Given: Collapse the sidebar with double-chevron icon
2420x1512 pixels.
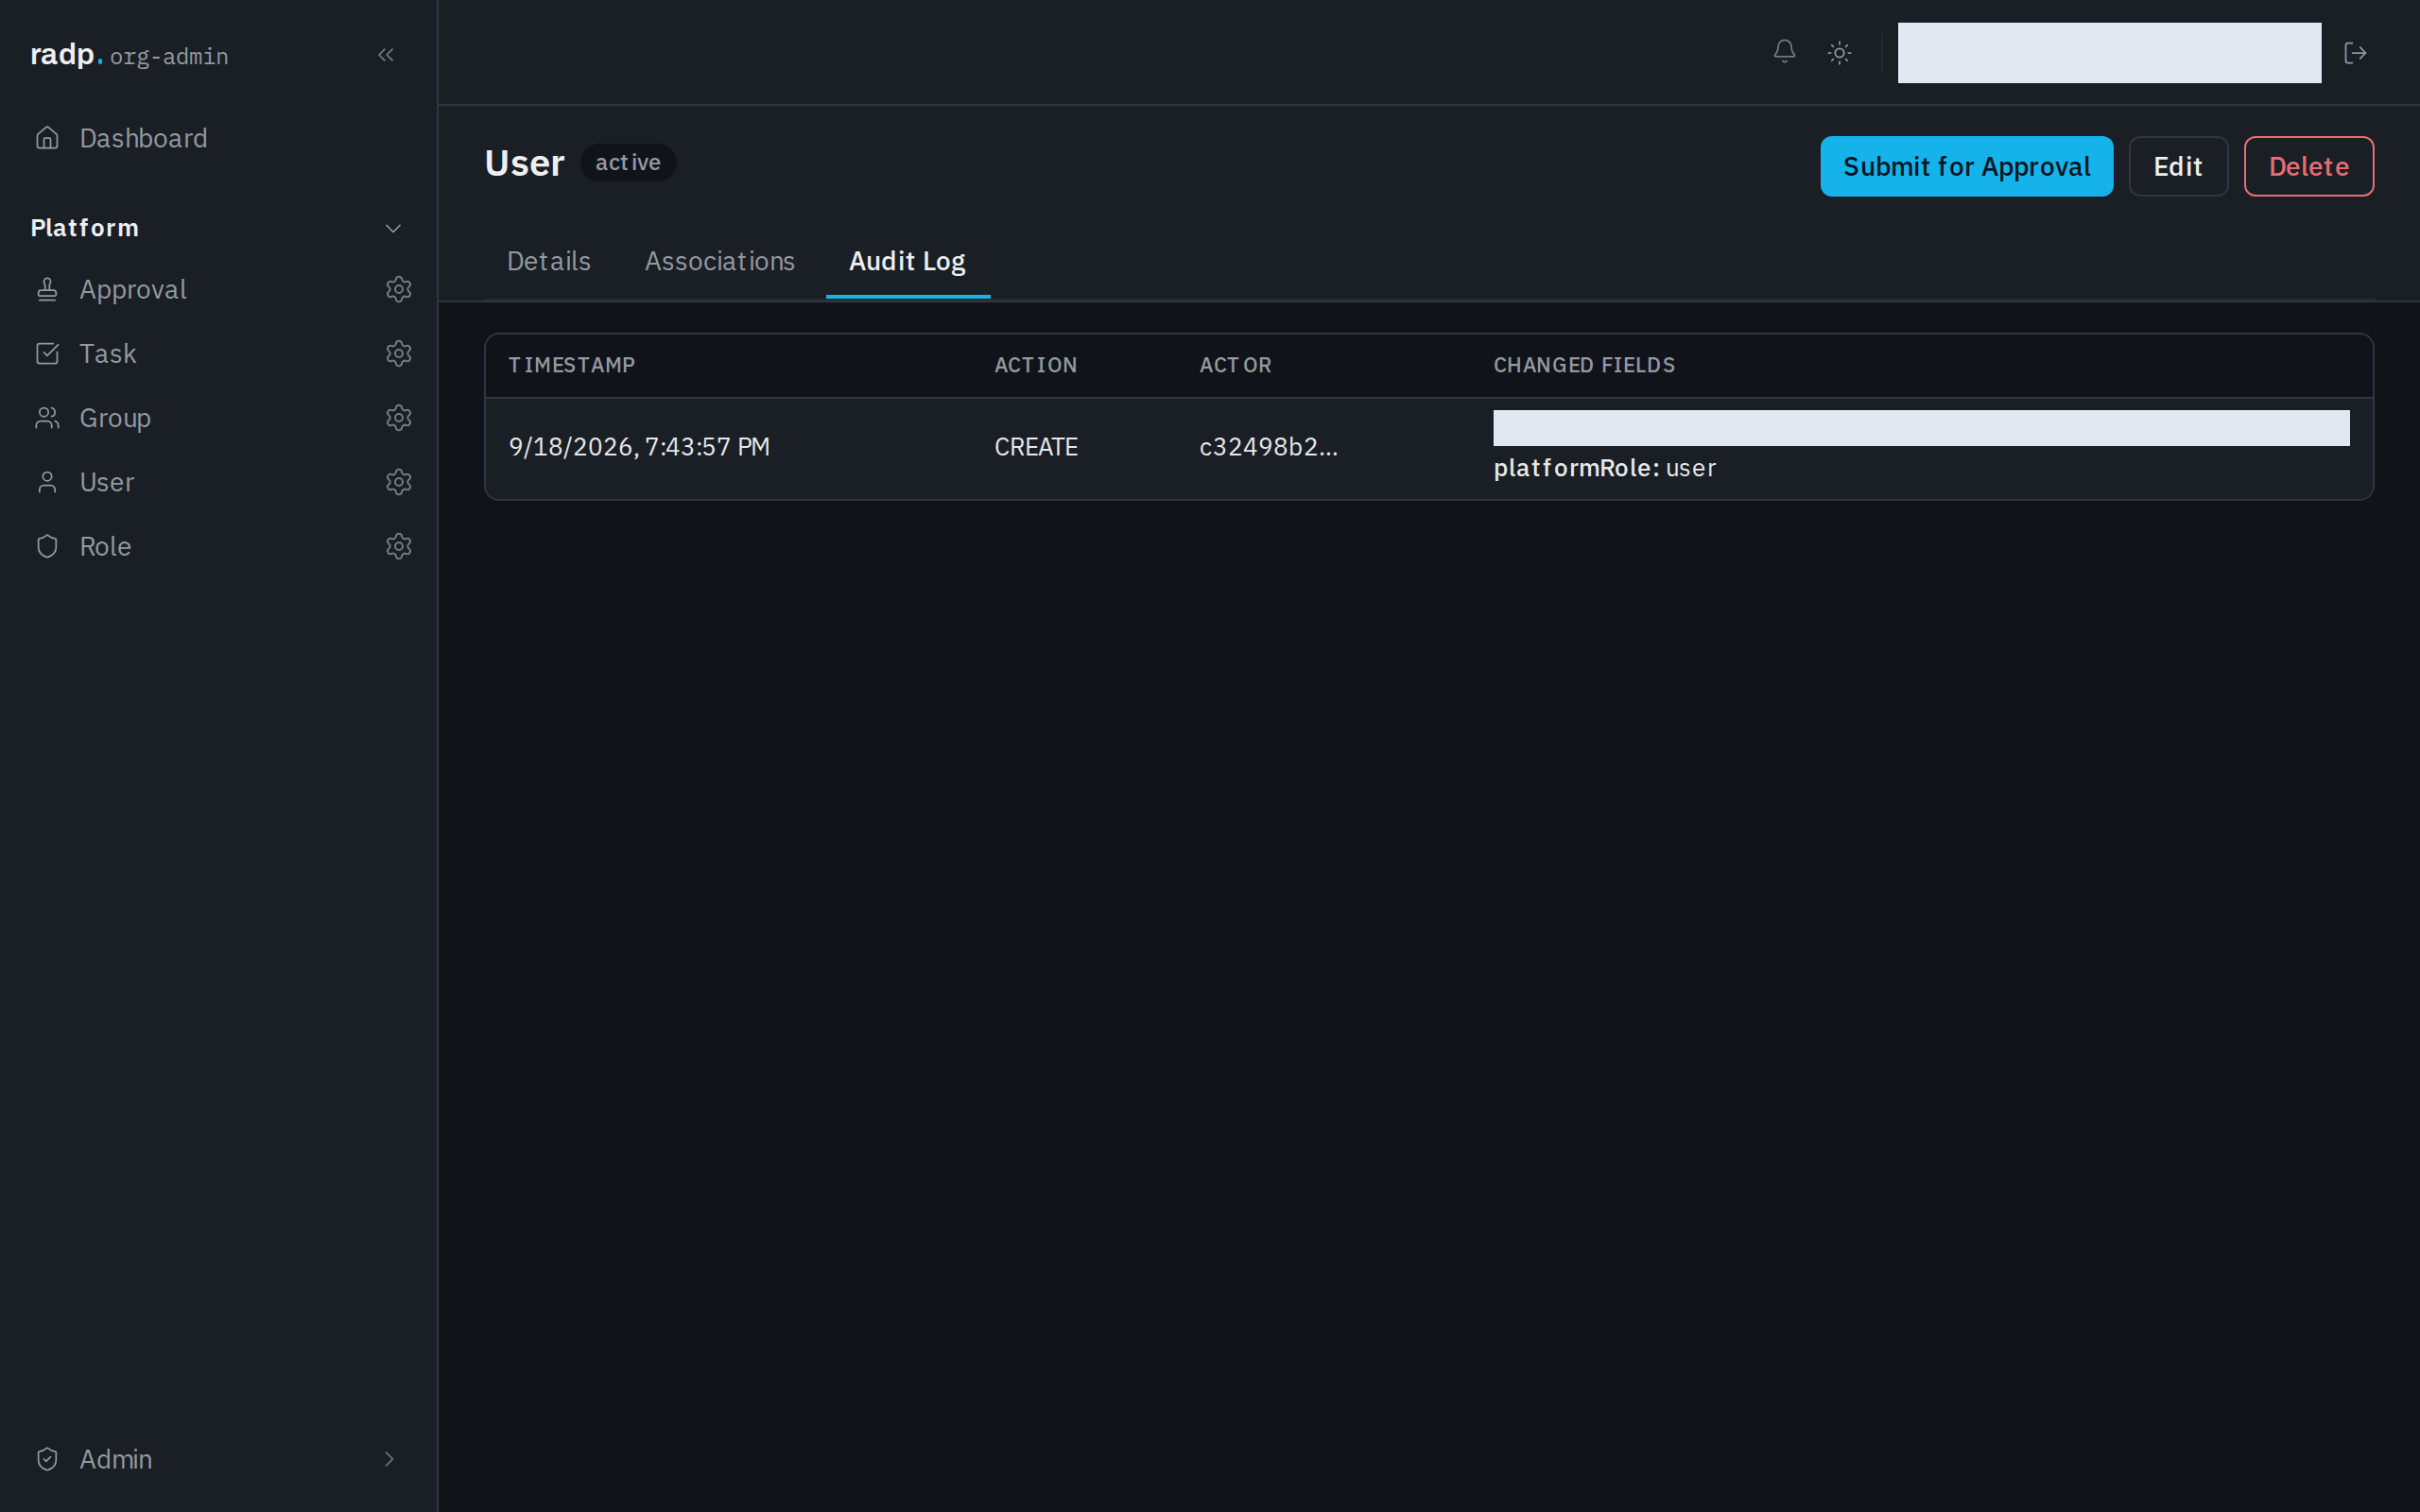Looking at the screenshot, I should (x=386, y=55).
